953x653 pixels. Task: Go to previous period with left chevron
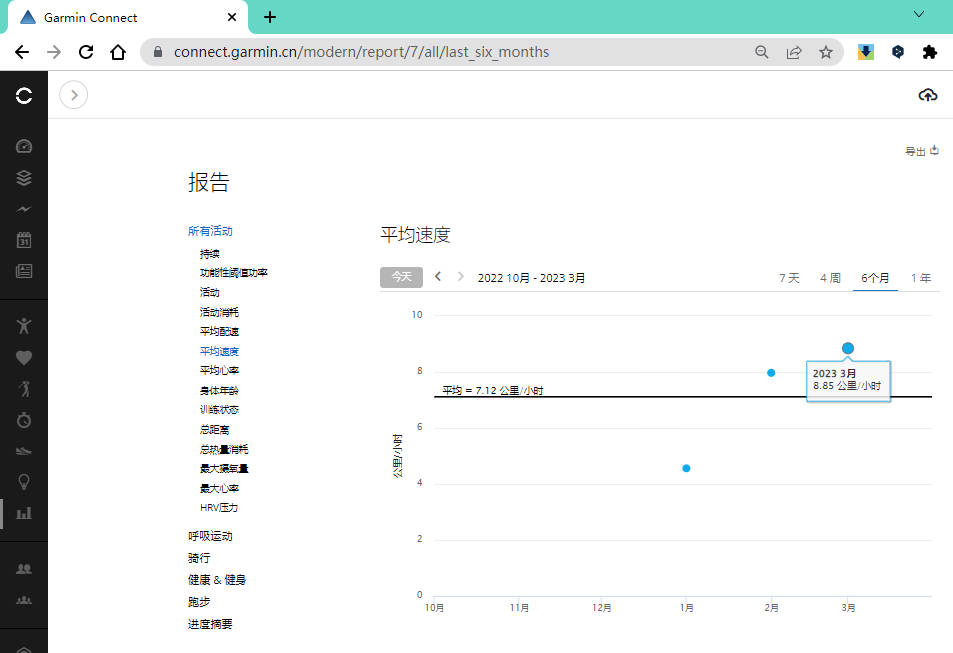coord(438,277)
